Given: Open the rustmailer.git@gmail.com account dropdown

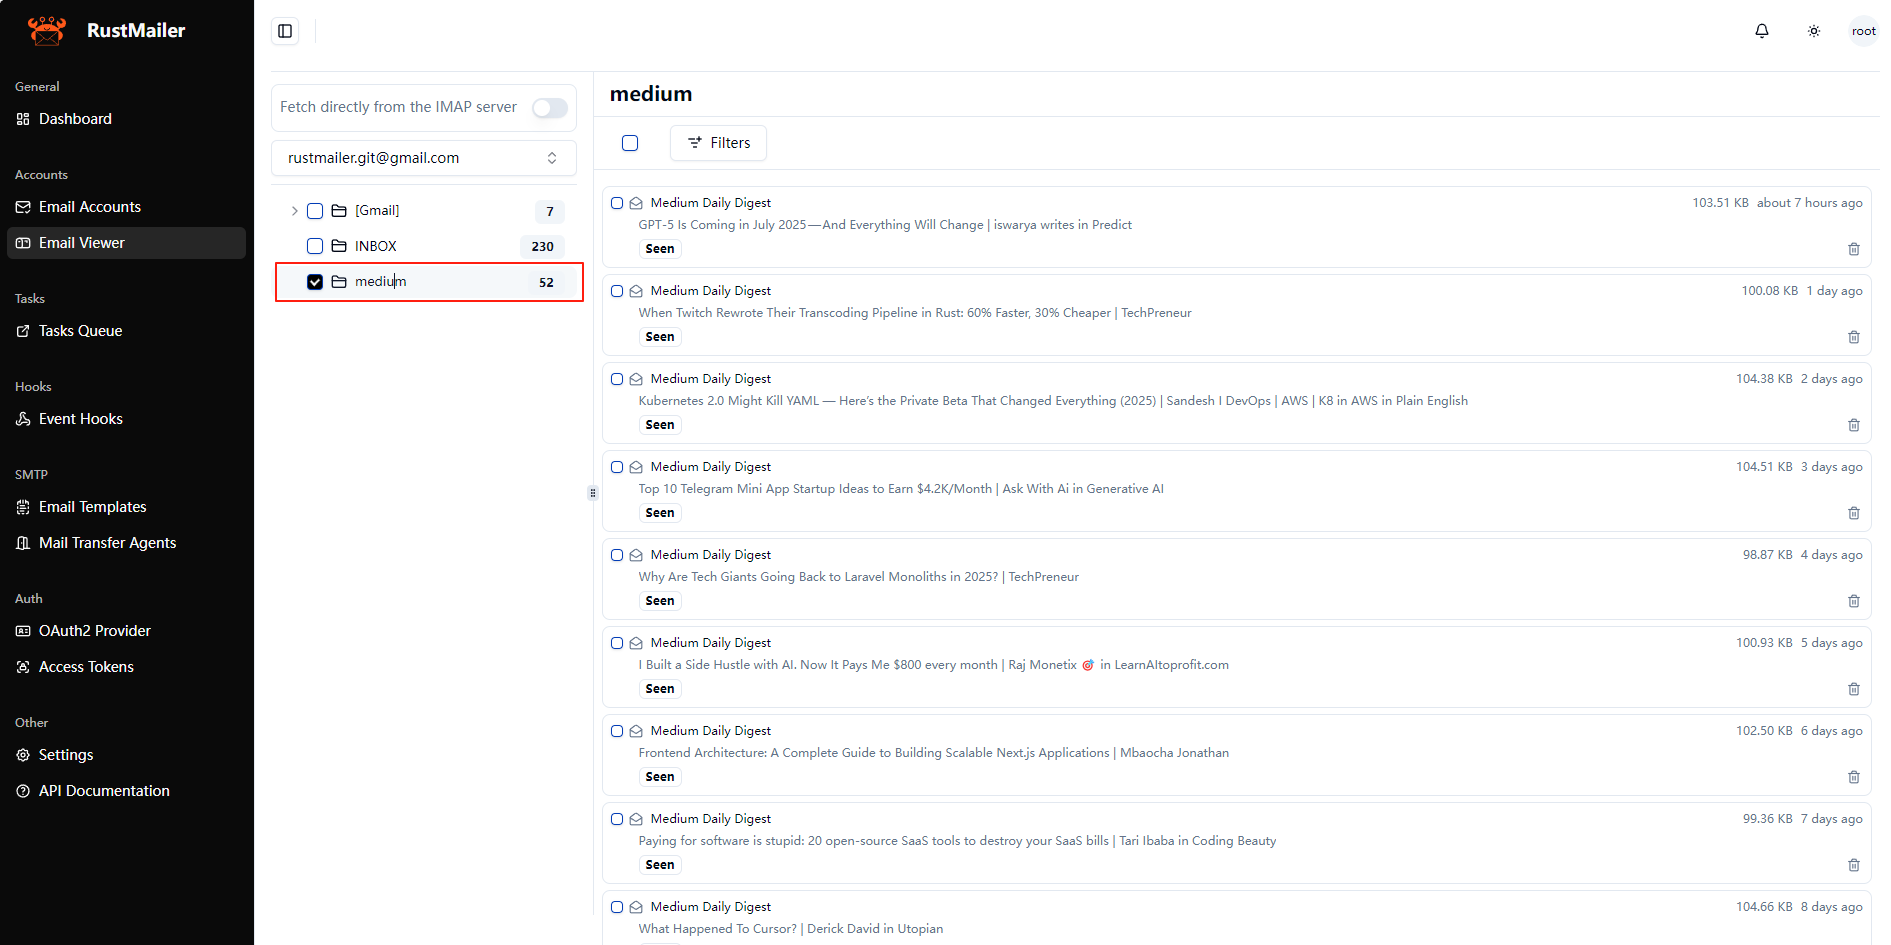Looking at the screenshot, I should coord(424,158).
